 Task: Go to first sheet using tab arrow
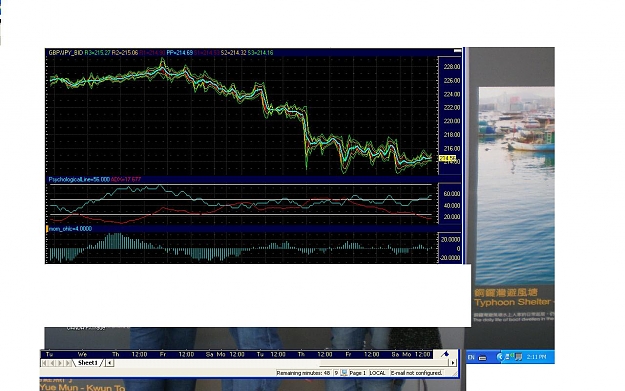click(45, 363)
